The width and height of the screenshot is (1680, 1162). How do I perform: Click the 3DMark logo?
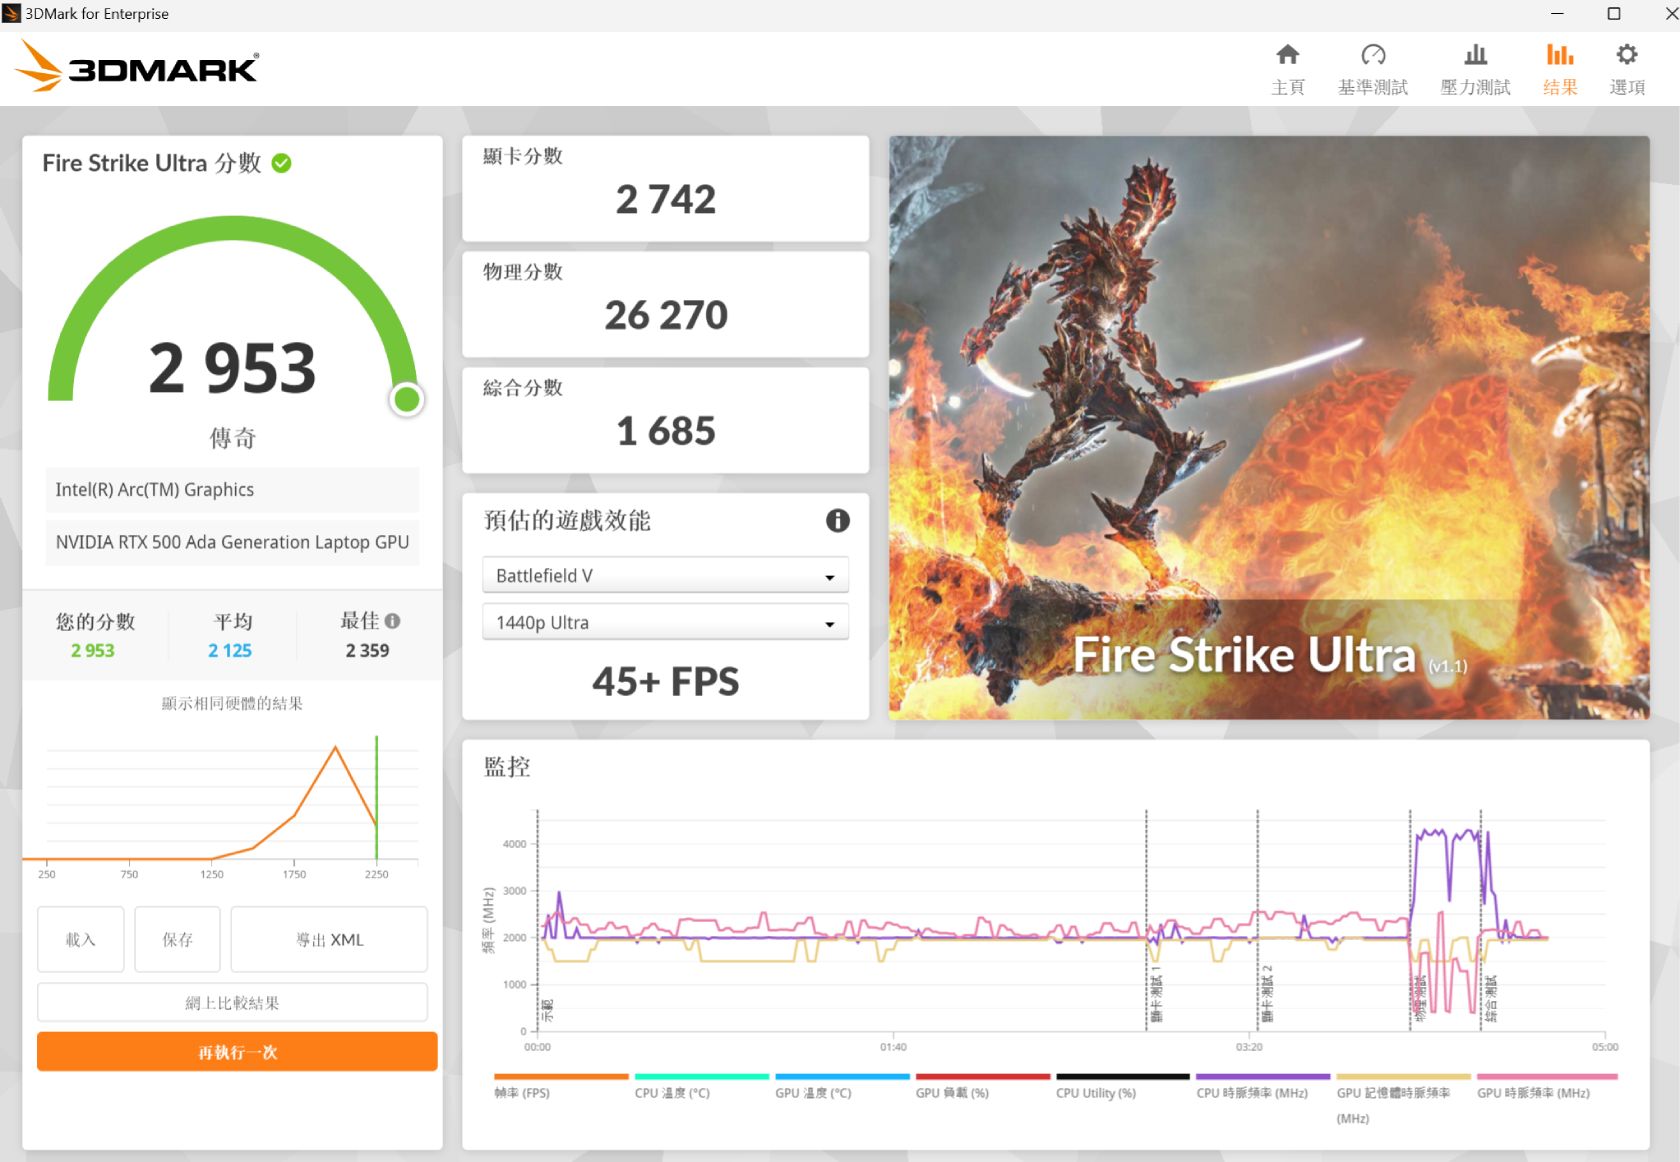138,67
